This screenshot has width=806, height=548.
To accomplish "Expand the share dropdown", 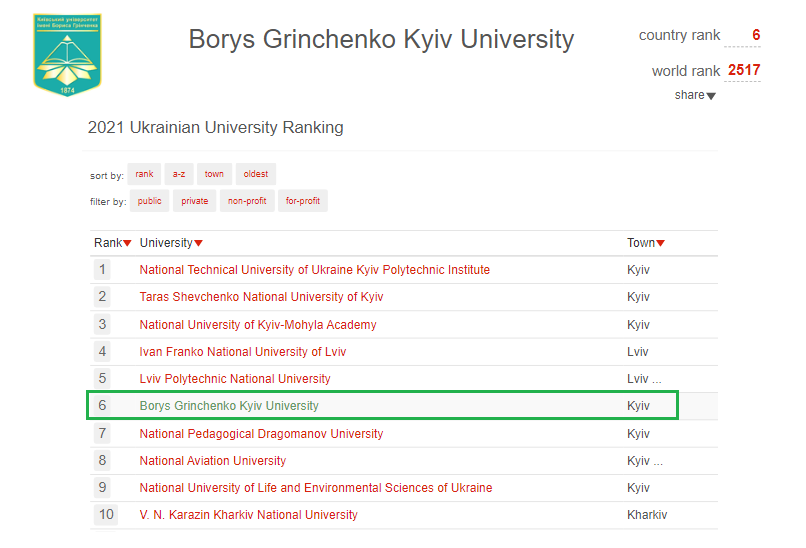I will point(696,95).
